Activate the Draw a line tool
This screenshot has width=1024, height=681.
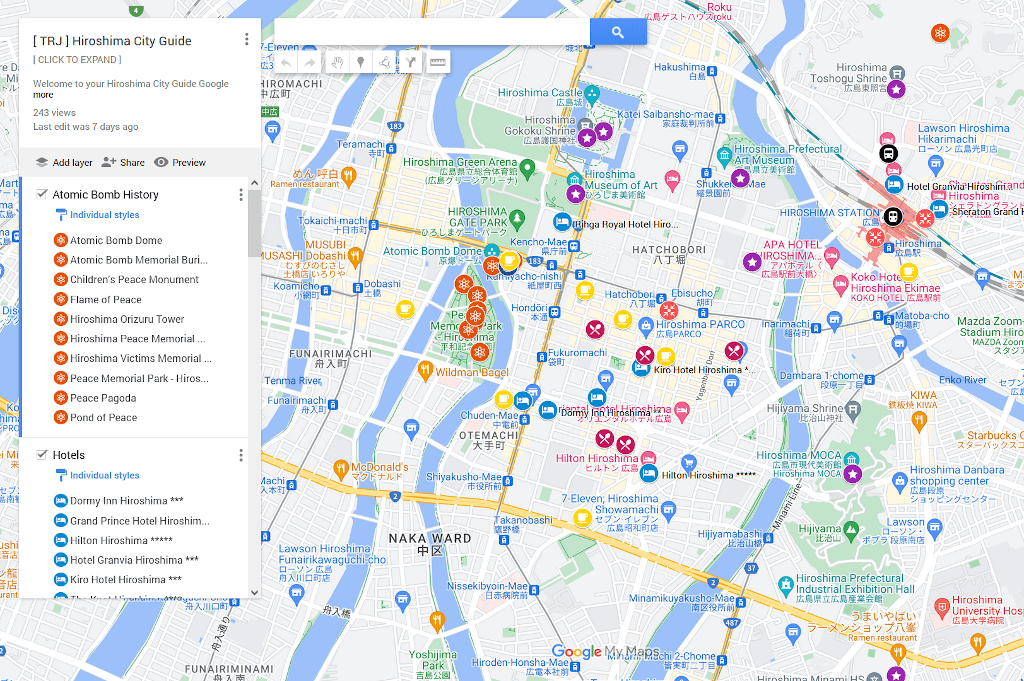click(386, 63)
